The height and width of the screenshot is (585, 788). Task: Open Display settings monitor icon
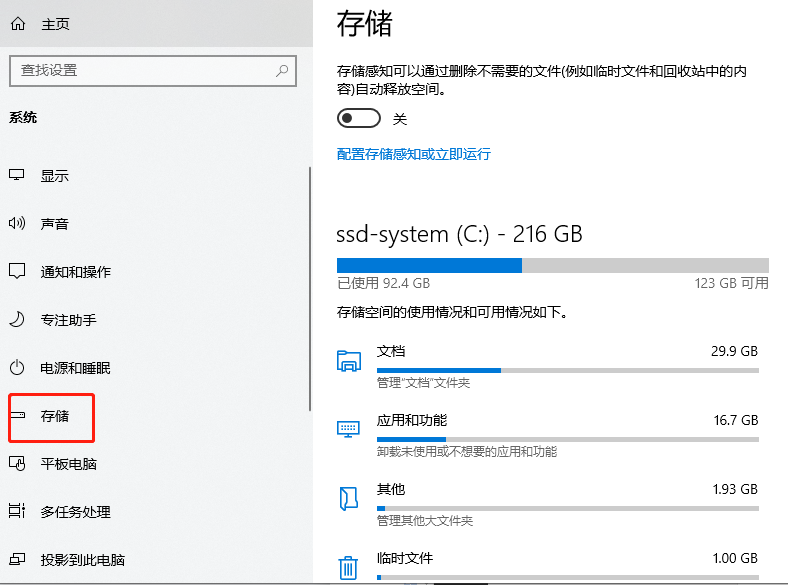pyautogui.click(x=17, y=176)
